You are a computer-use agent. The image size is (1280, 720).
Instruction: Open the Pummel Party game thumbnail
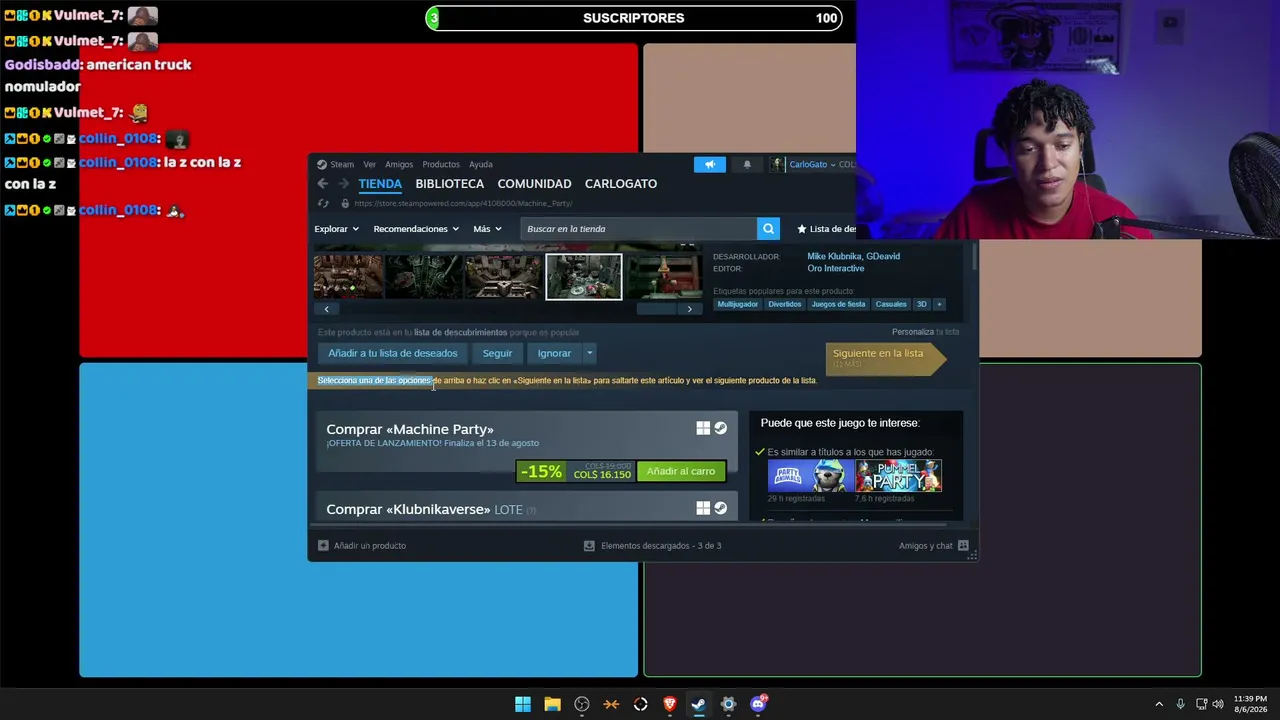pyautogui.click(x=898, y=476)
